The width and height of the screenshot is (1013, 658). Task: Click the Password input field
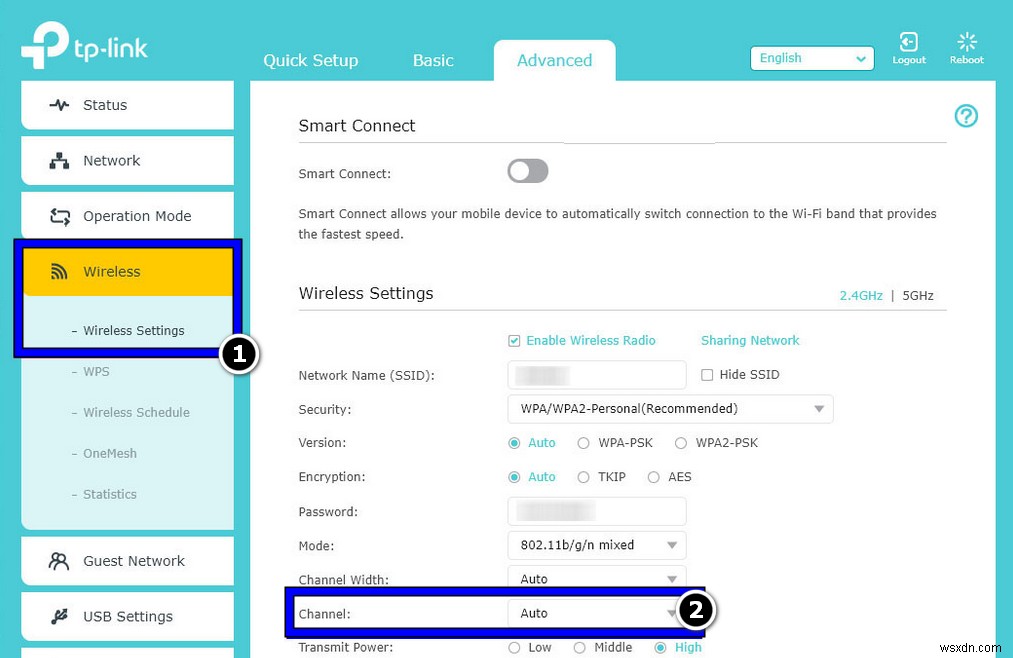click(597, 511)
